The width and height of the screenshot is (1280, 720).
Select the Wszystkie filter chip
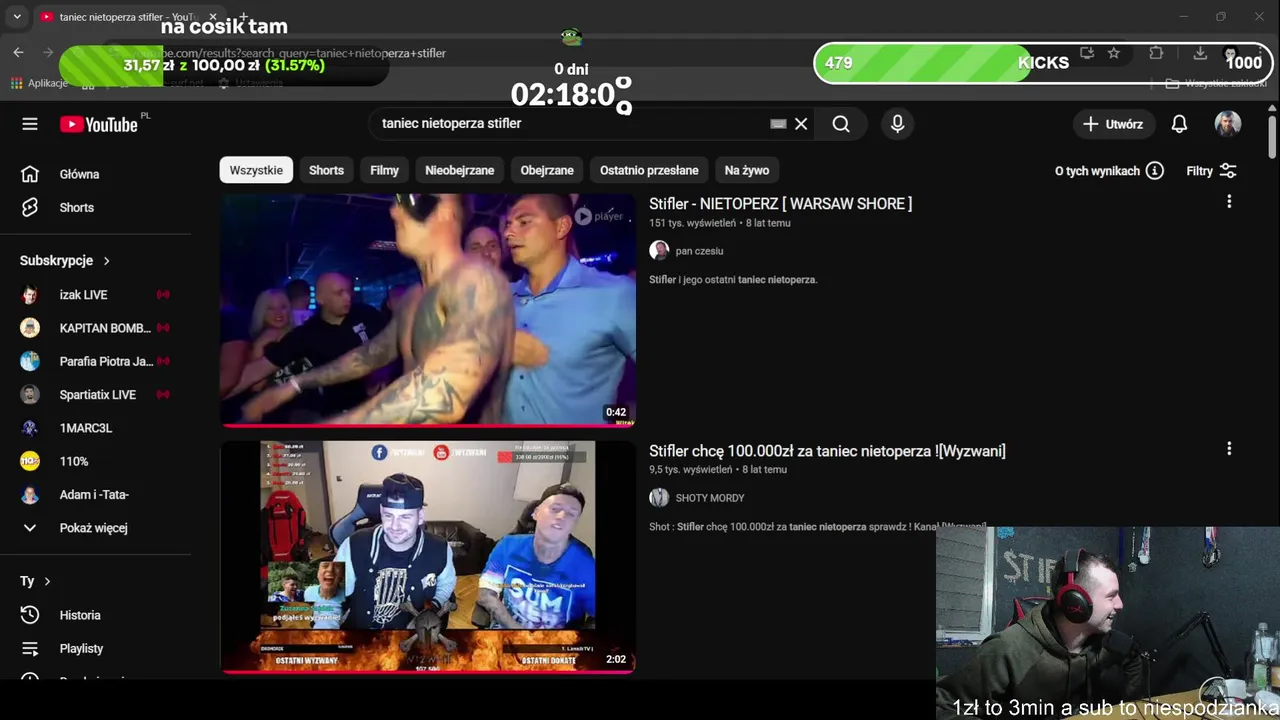tap(256, 170)
